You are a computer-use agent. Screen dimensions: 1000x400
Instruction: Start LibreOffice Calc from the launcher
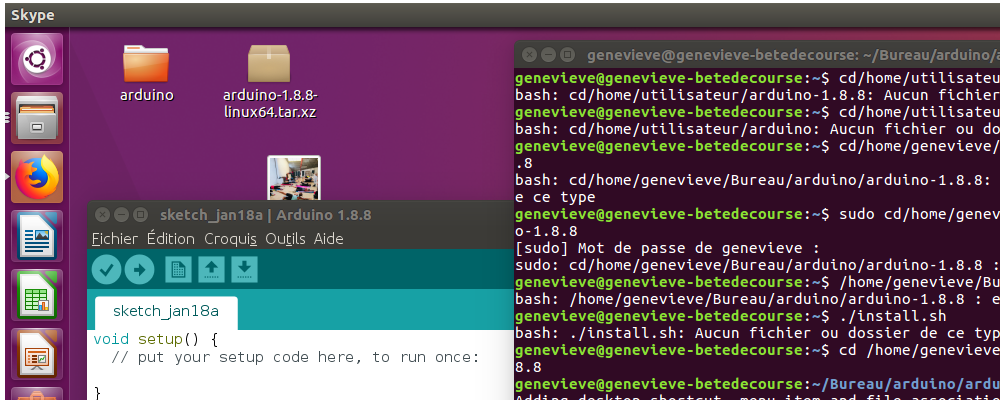tap(37, 296)
